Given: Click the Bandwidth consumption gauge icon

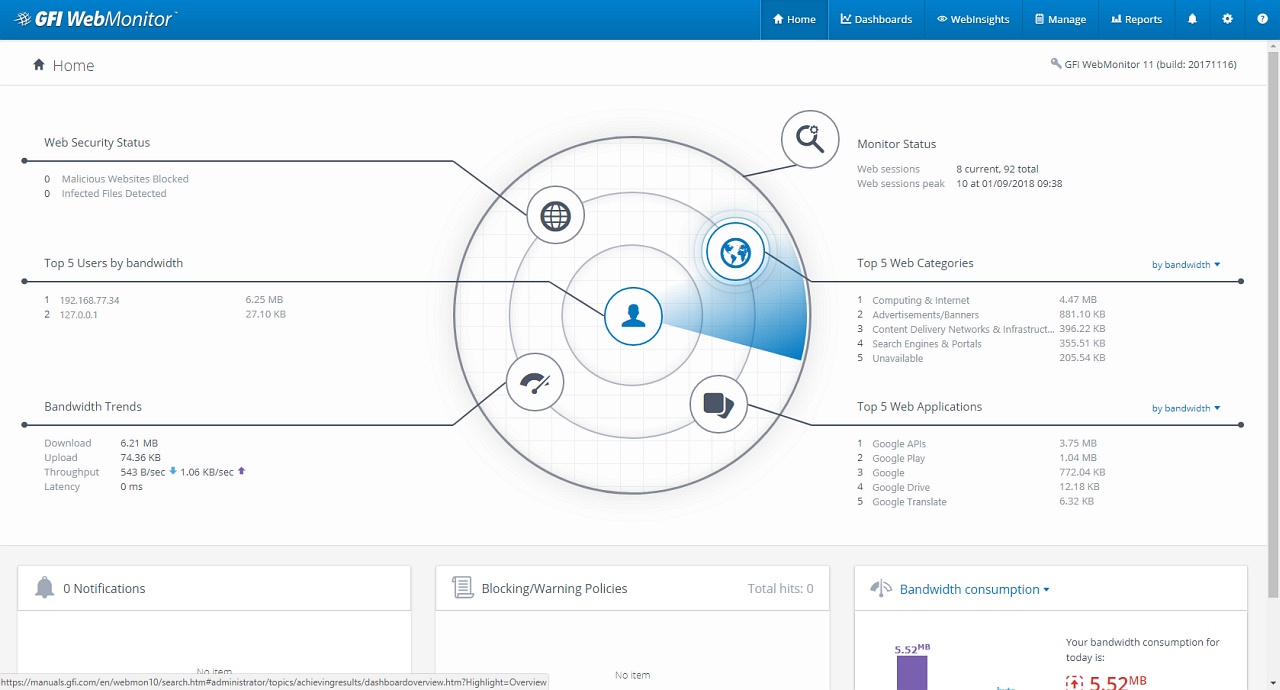Looking at the screenshot, I should coord(881,589).
